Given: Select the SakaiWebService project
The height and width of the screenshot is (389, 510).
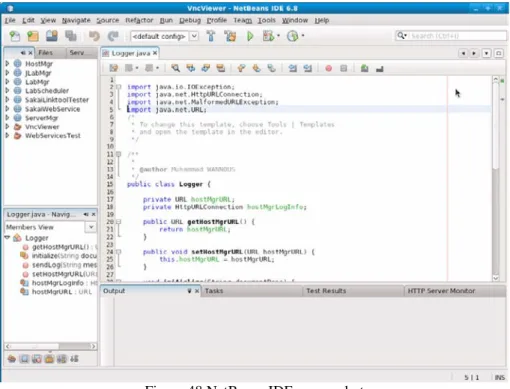Looking at the screenshot, I should pyautogui.click(x=52, y=109).
